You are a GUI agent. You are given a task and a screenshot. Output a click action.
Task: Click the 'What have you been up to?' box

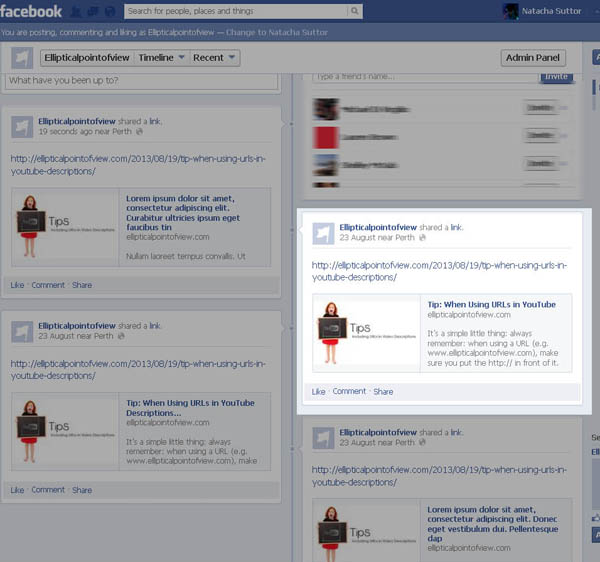click(x=142, y=81)
